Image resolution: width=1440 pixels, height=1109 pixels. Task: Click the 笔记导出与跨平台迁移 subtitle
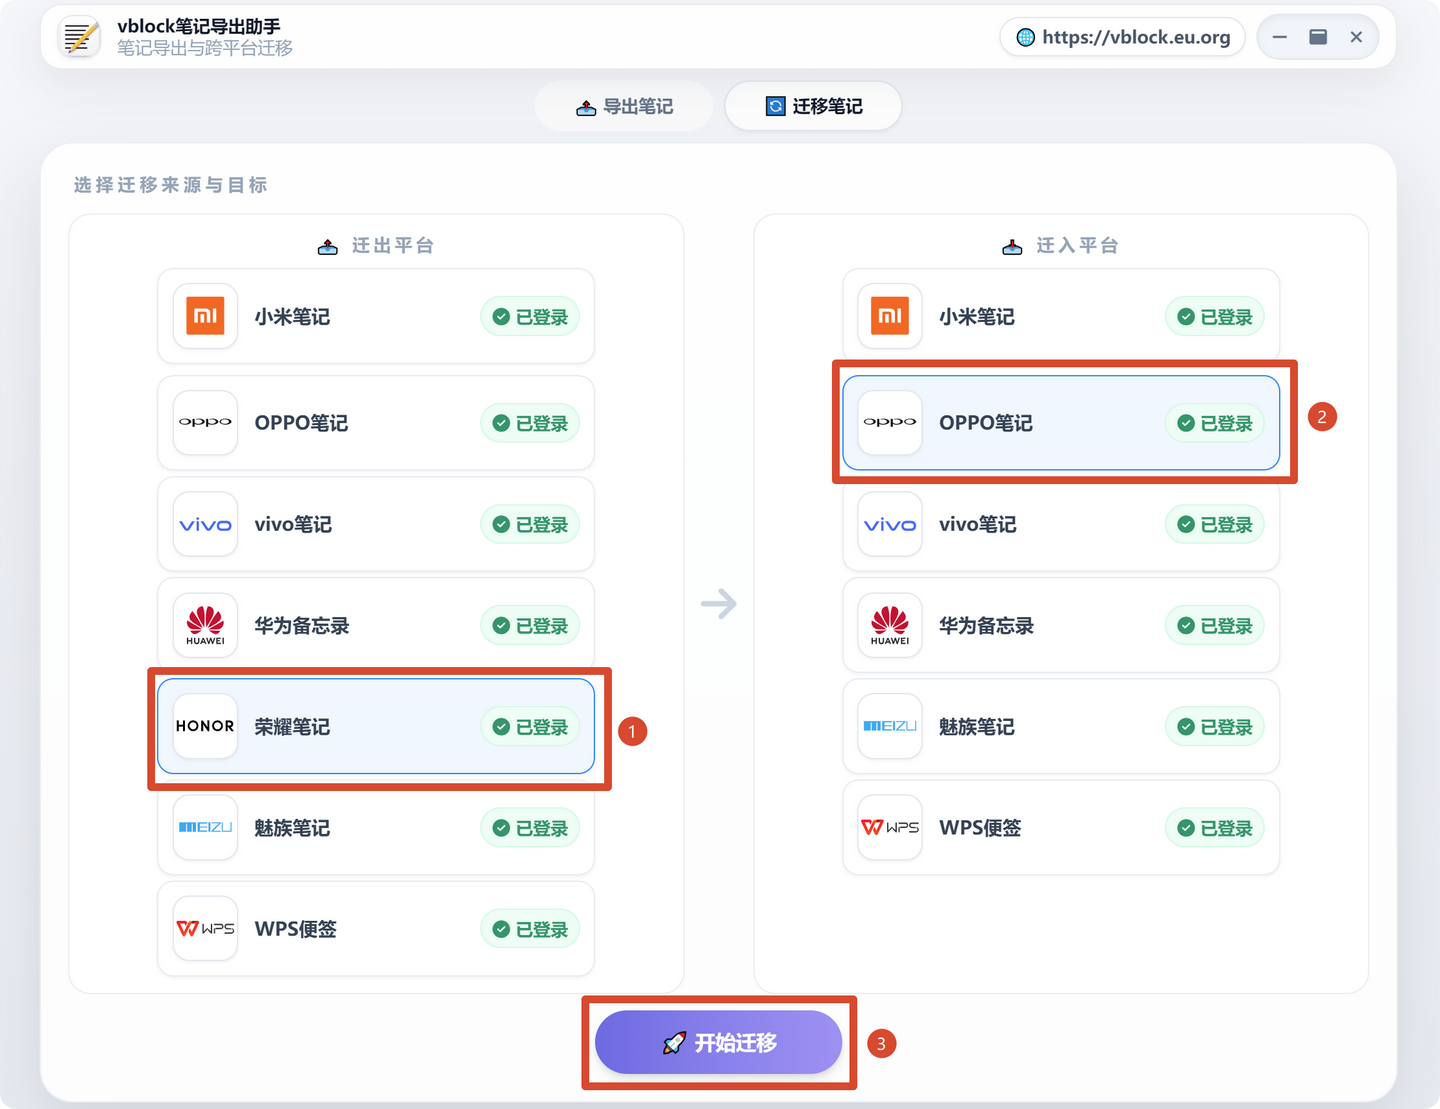205,48
